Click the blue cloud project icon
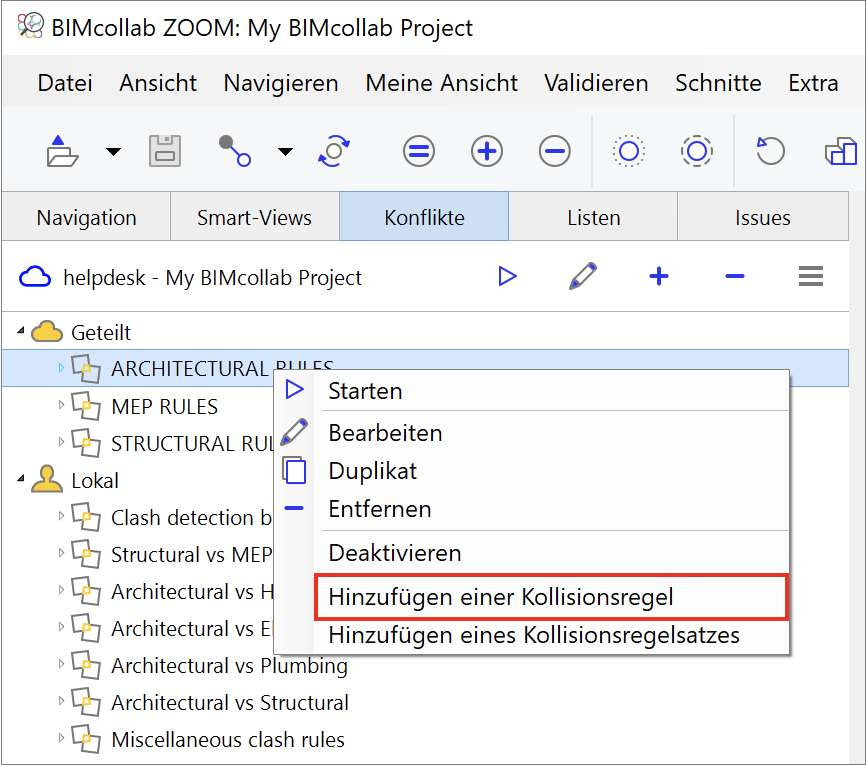The image size is (866, 766). [35, 277]
